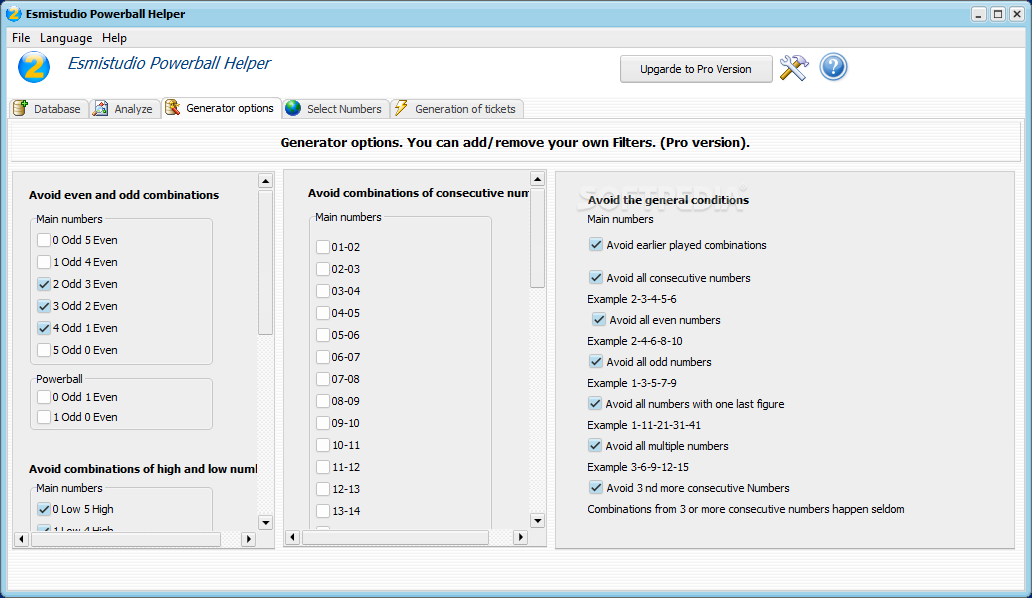Click right arrow of consecutive panel horizontal scrollbar
This screenshot has width=1032, height=598.
coord(520,537)
